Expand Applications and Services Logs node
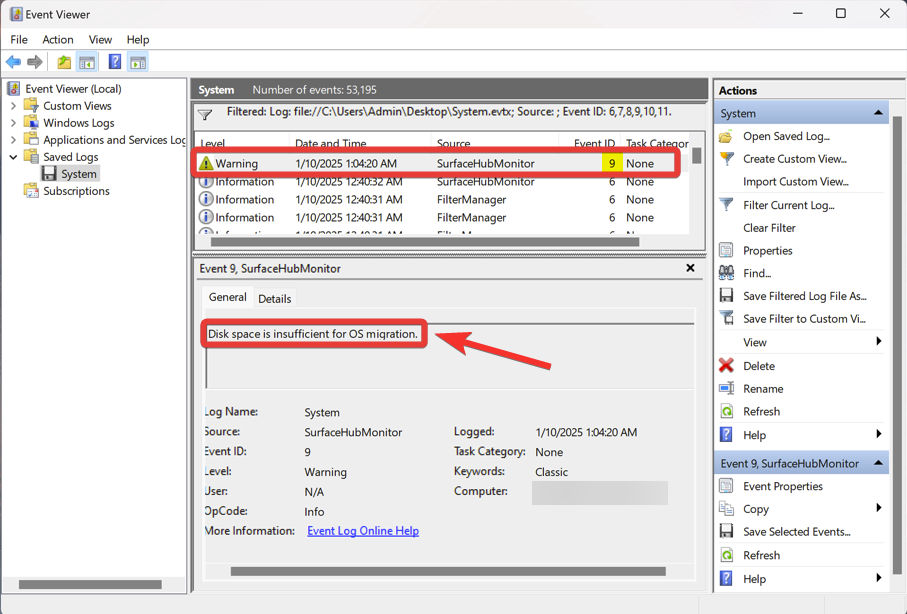Viewport: 907px width, 614px height. click(13, 139)
